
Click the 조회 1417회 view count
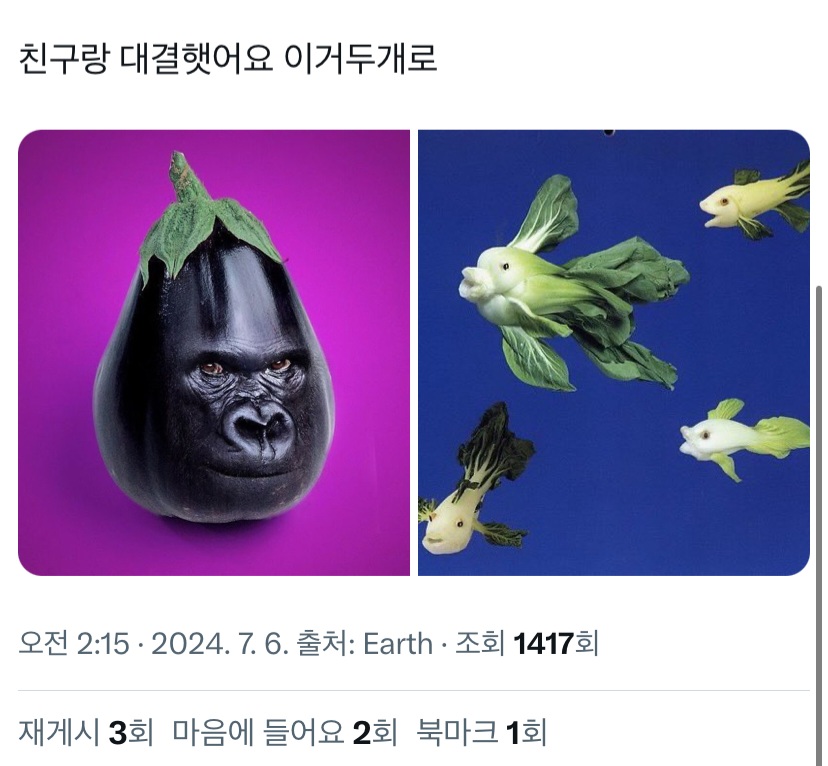tap(526, 644)
